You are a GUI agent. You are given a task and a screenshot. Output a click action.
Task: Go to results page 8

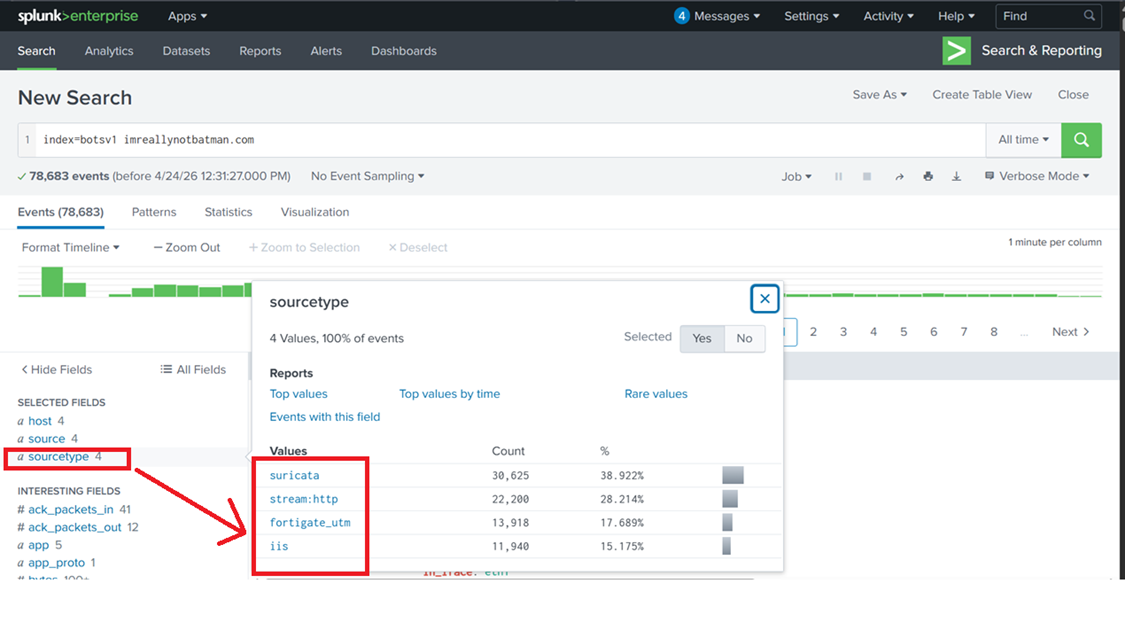[994, 332]
